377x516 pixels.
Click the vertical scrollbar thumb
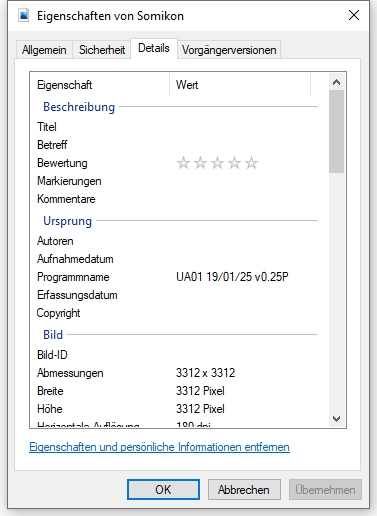click(x=337, y=131)
